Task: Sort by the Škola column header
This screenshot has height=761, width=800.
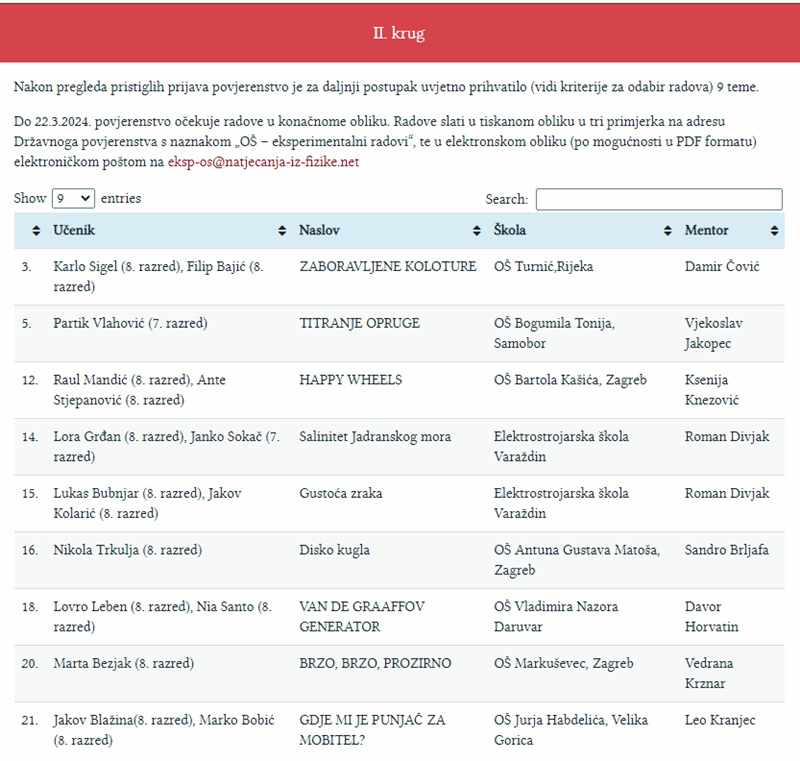Action: pyautogui.click(x=582, y=231)
